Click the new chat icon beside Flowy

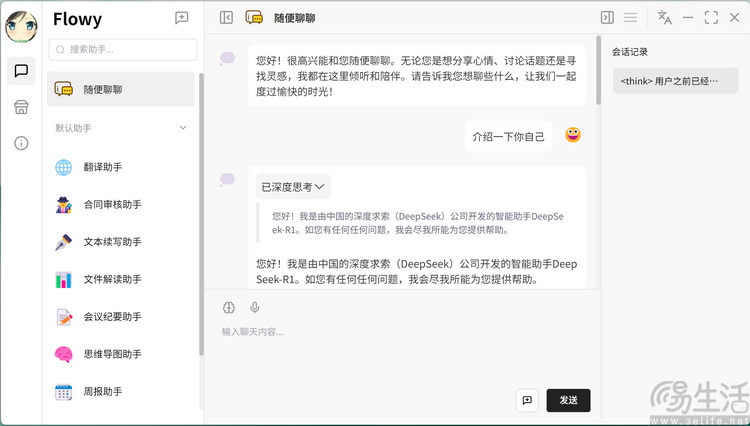181,18
